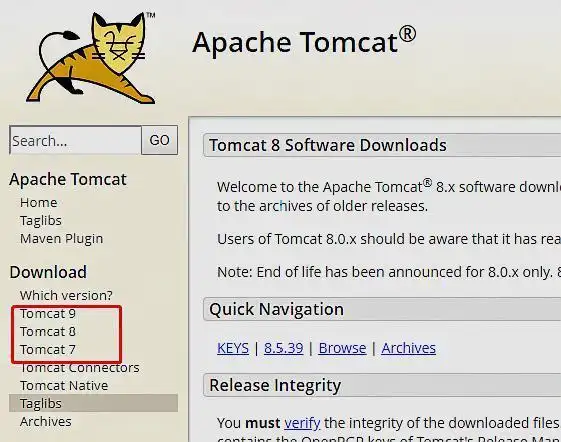Viewport: 561px width, 442px height.
Task: Open the Maven Plugin link
Action: (x=62, y=239)
